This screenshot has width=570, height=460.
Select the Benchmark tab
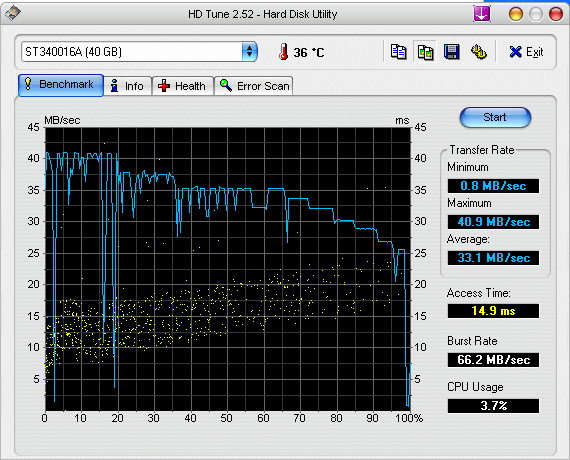(x=61, y=85)
